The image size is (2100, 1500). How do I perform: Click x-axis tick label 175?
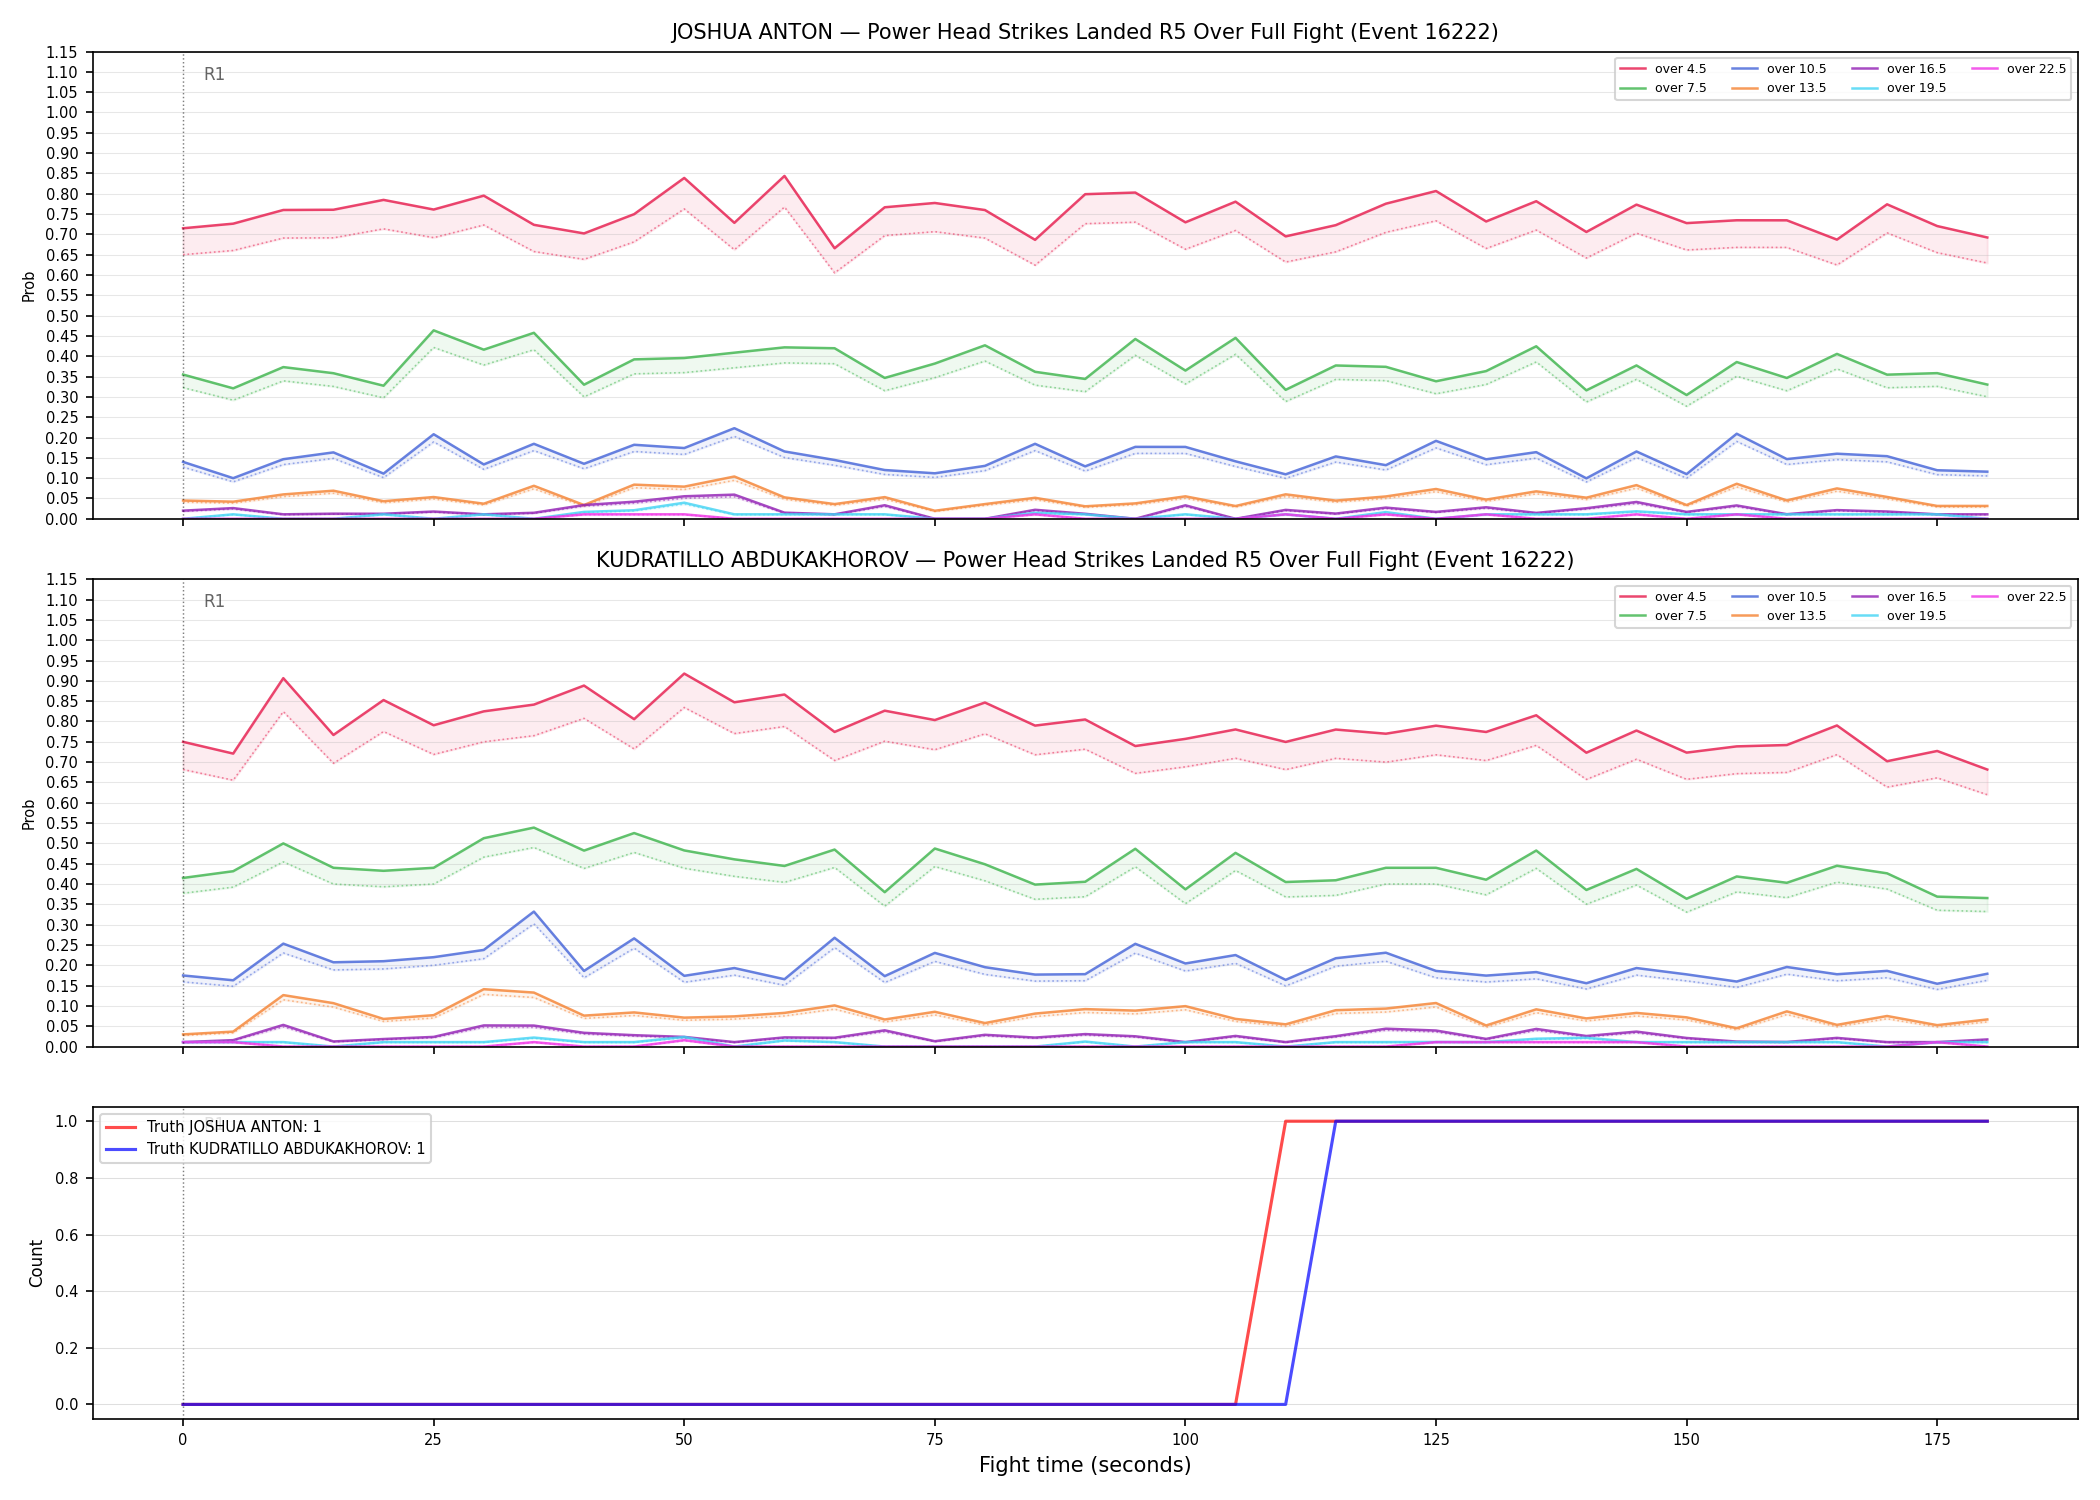click(1937, 1440)
